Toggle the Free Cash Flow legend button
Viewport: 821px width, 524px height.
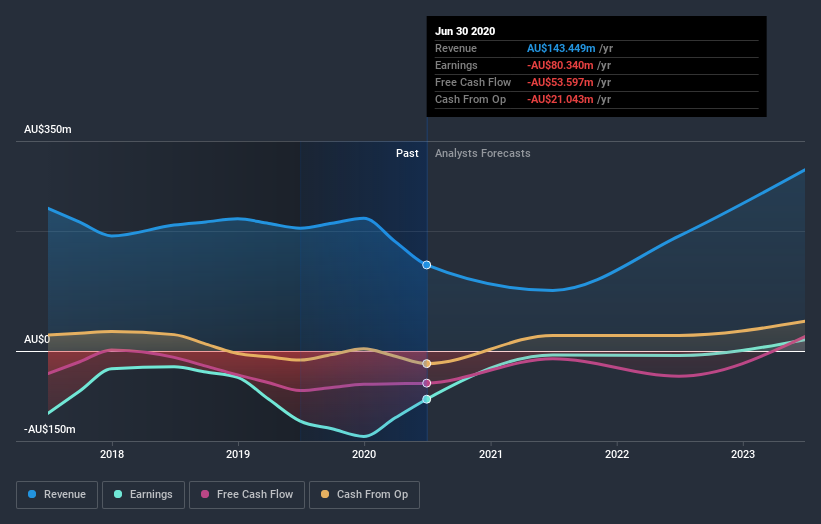247,495
